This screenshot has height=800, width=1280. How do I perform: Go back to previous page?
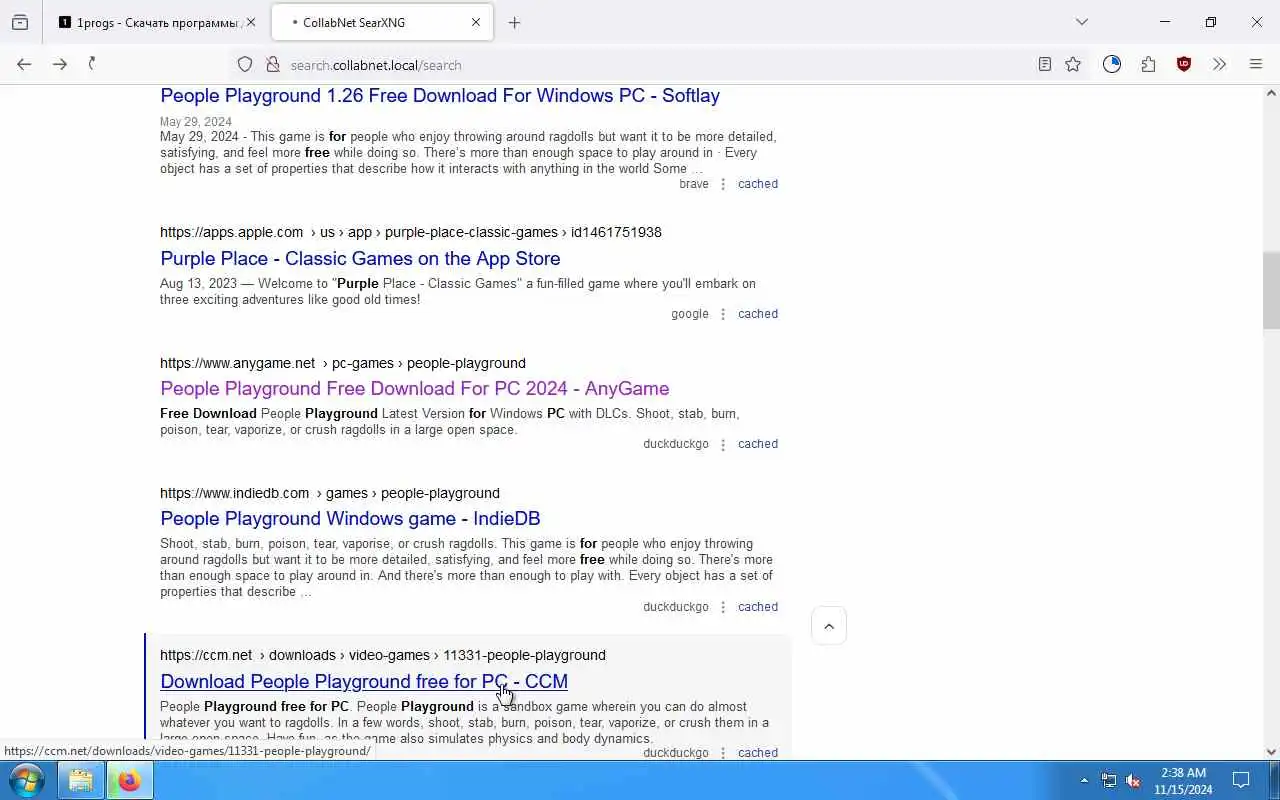click(x=24, y=64)
